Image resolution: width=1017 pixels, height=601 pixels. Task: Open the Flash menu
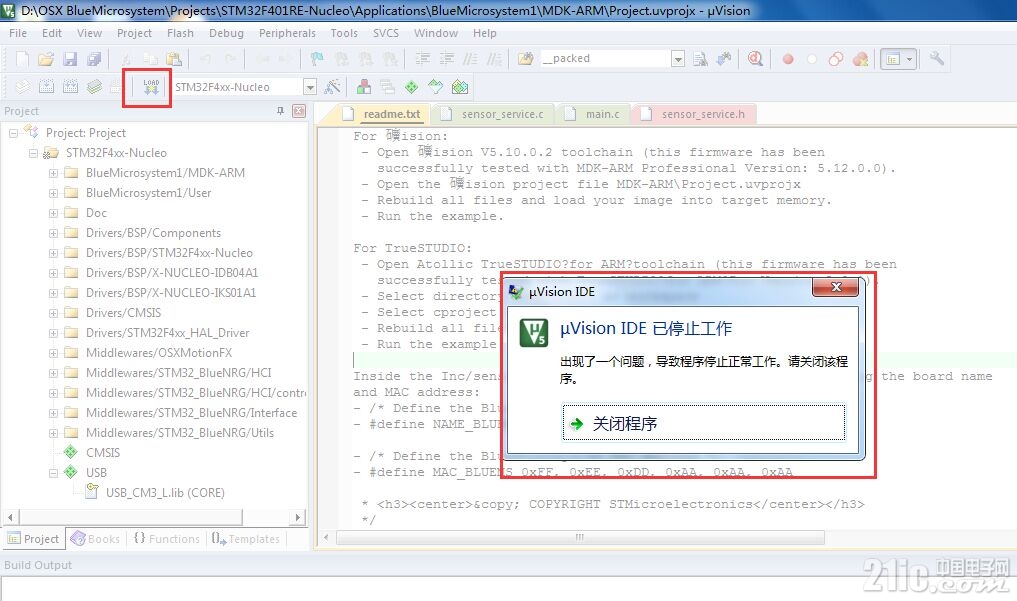click(180, 33)
